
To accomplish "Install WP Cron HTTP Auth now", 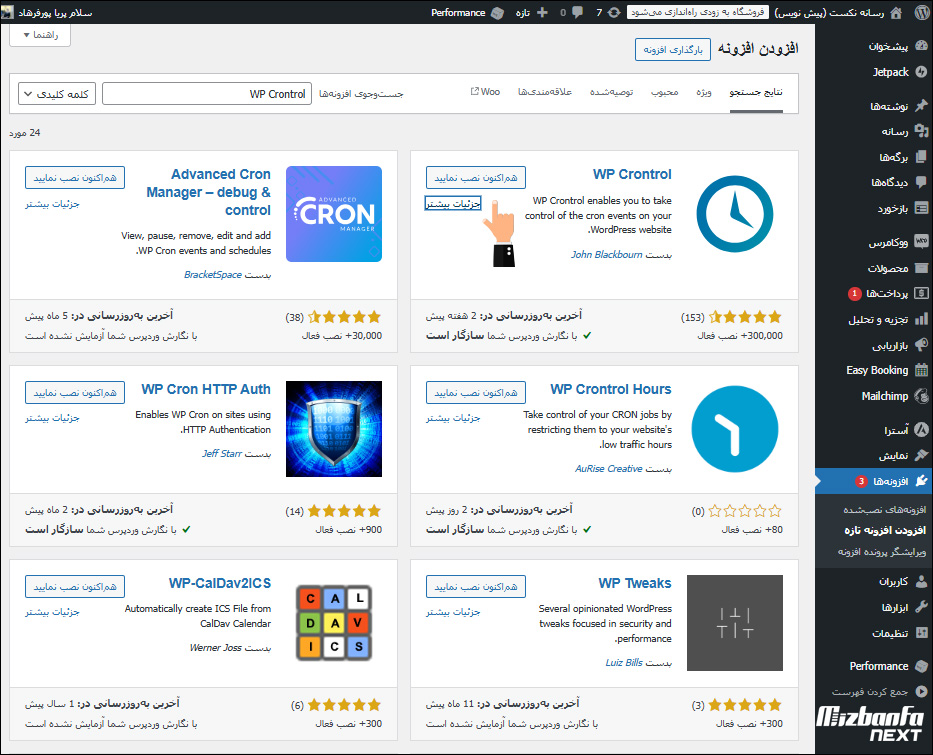I will coord(75,393).
